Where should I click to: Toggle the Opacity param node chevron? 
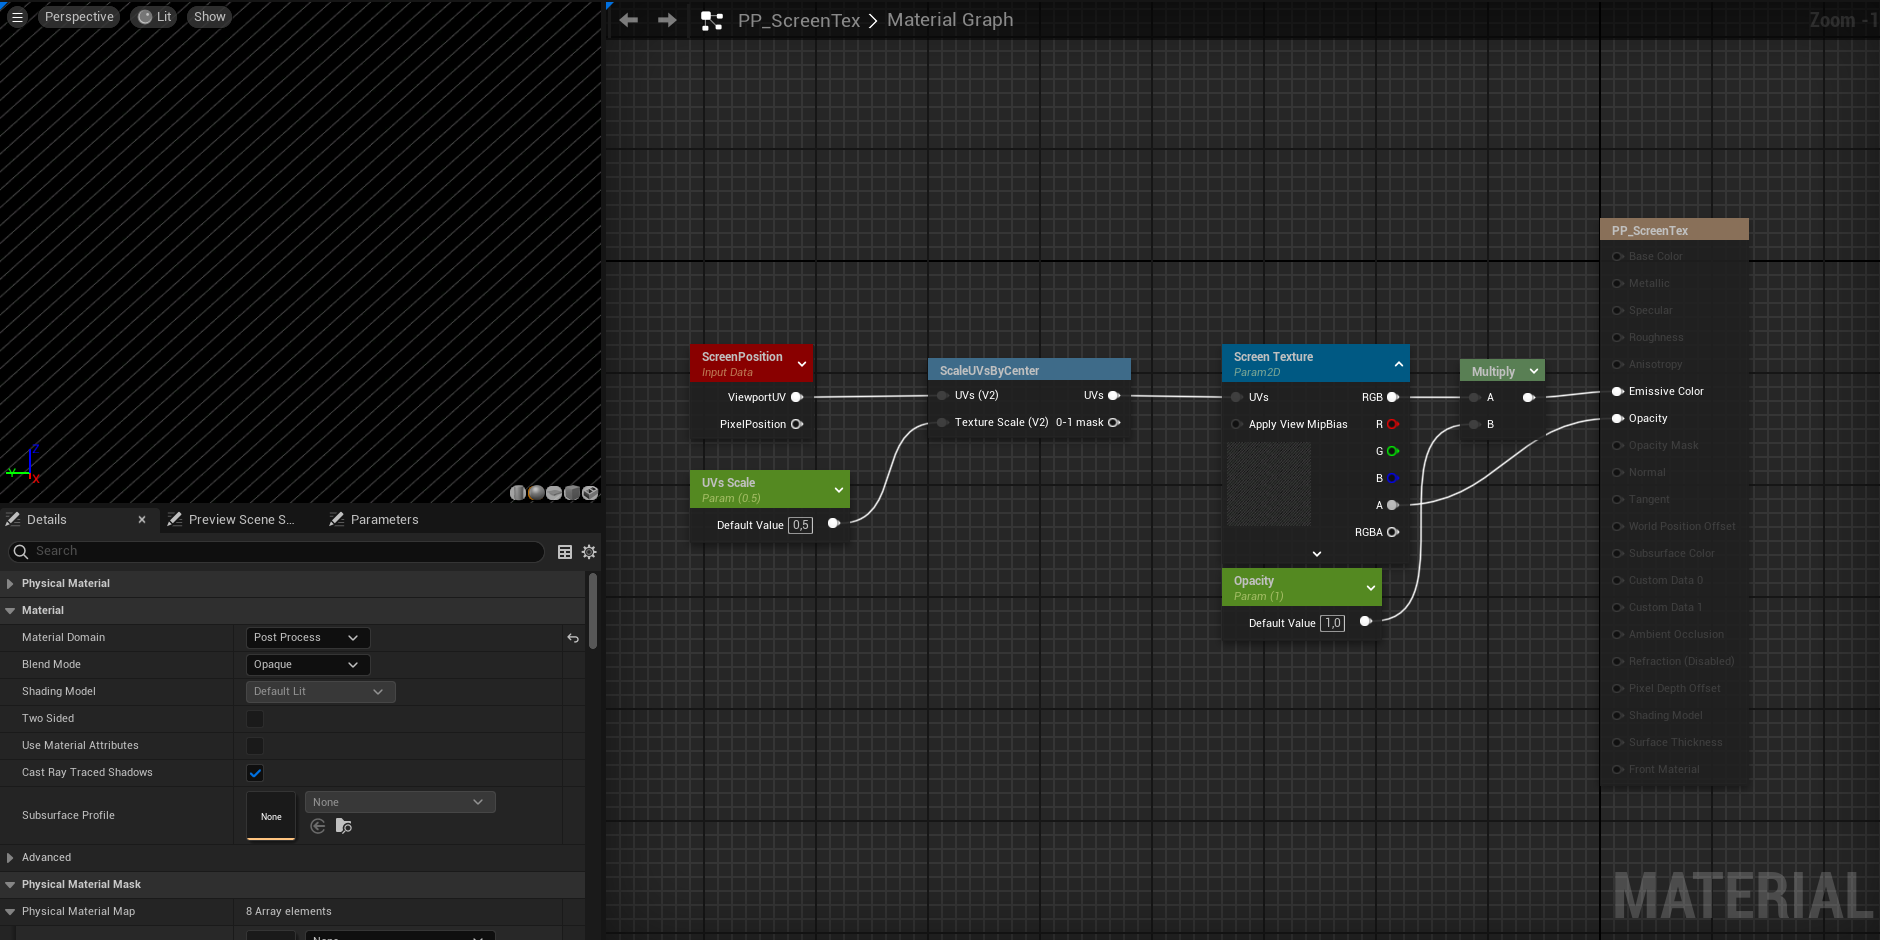click(1371, 588)
